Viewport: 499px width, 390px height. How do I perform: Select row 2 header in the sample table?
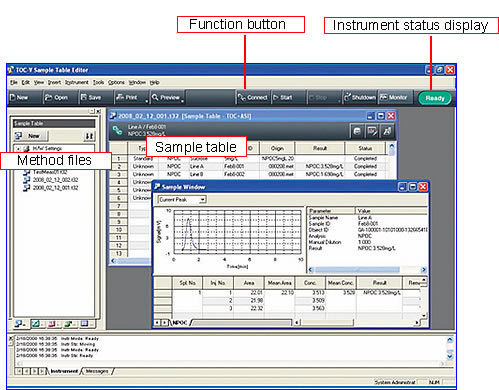[119, 166]
